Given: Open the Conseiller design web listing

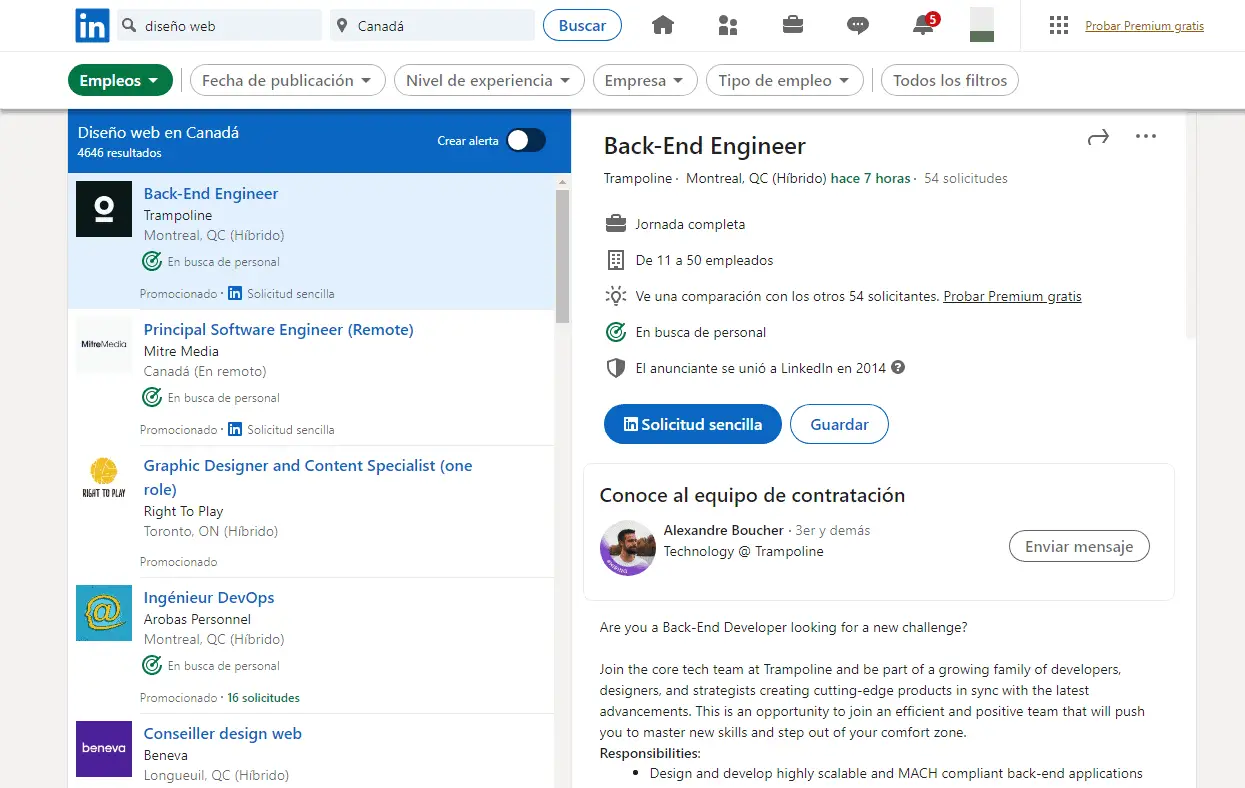Looking at the screenshot, I should point(223,734).
